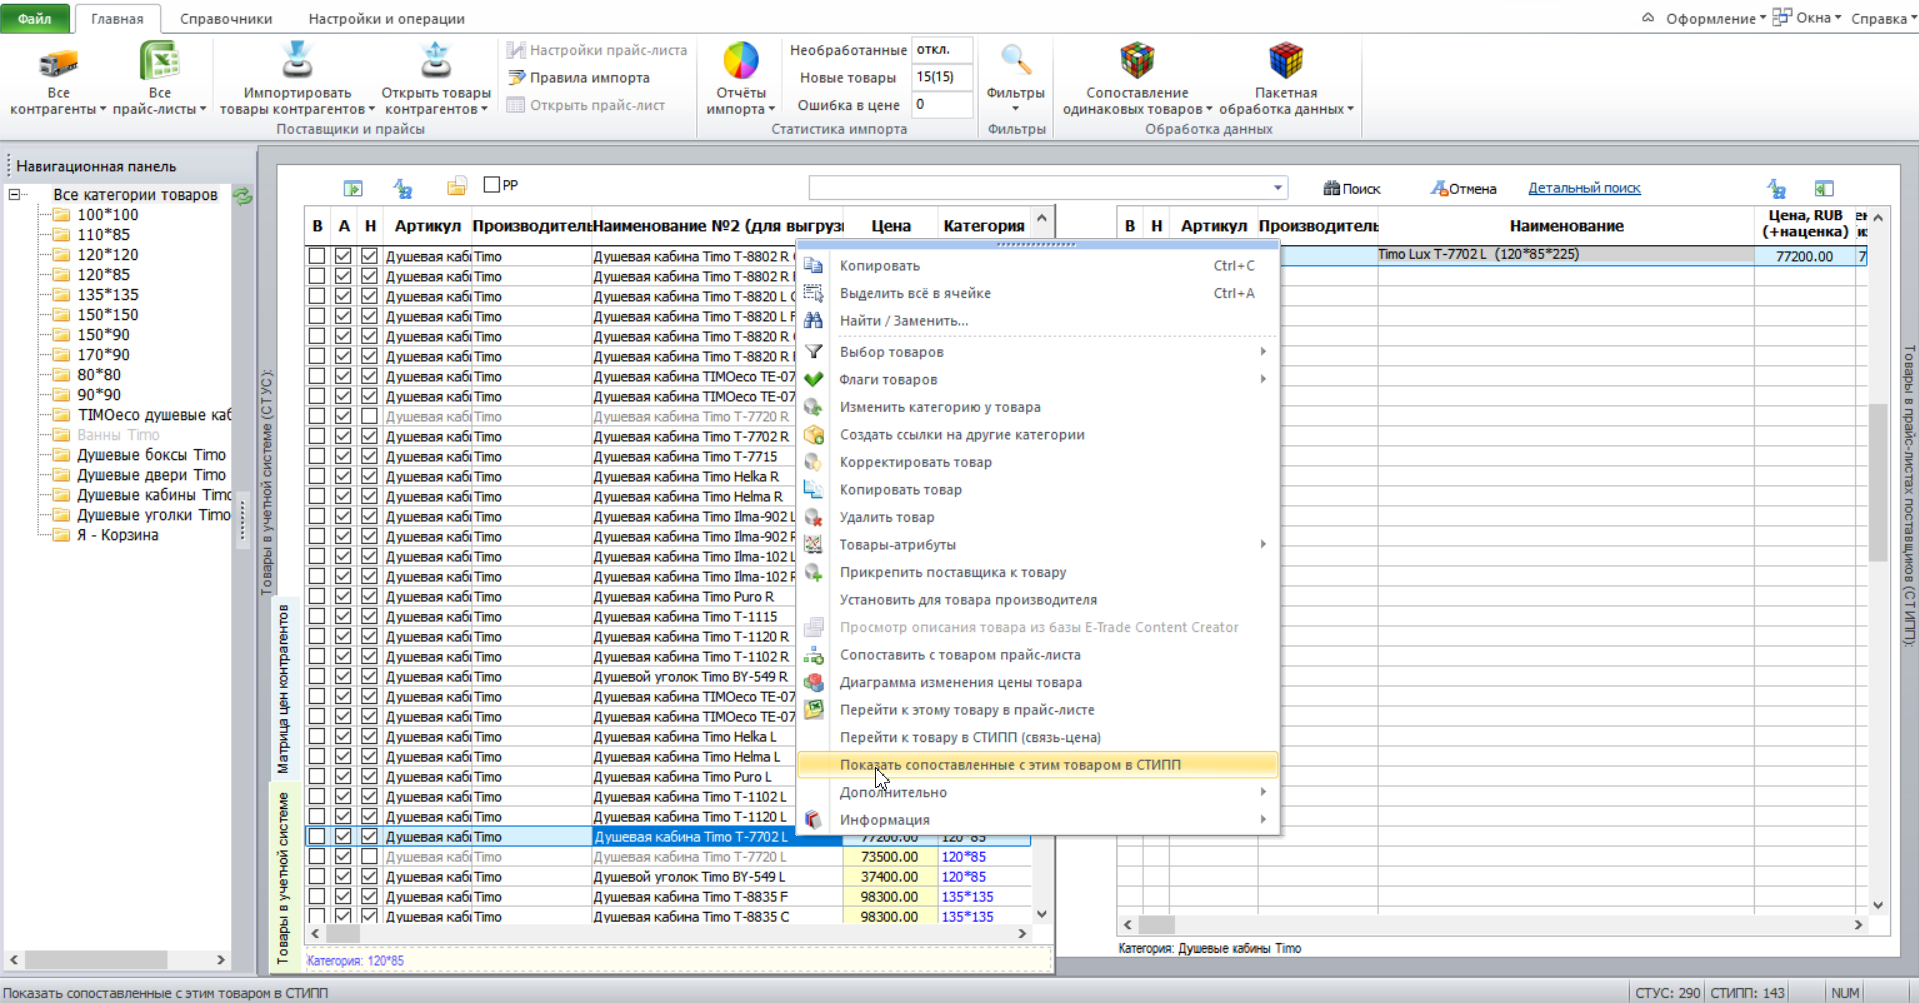Click the Правила импорта pencil icon
The height and width of the screenshot is (1003, 1919).
(x=516, y=77)
